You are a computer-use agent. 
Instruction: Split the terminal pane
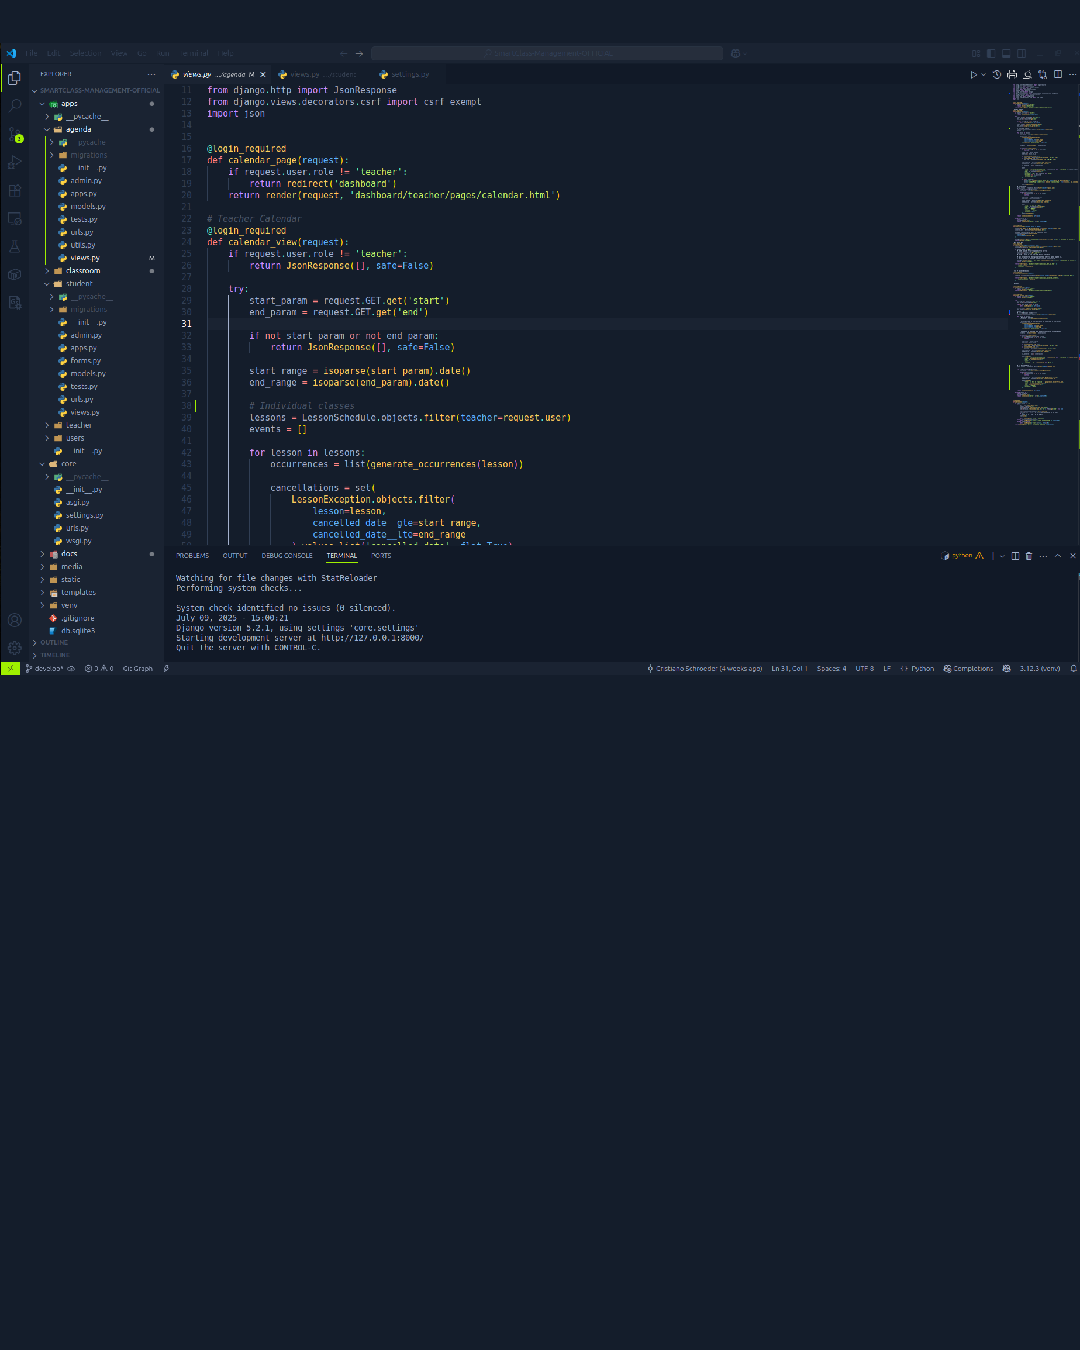pos(1015,556)
